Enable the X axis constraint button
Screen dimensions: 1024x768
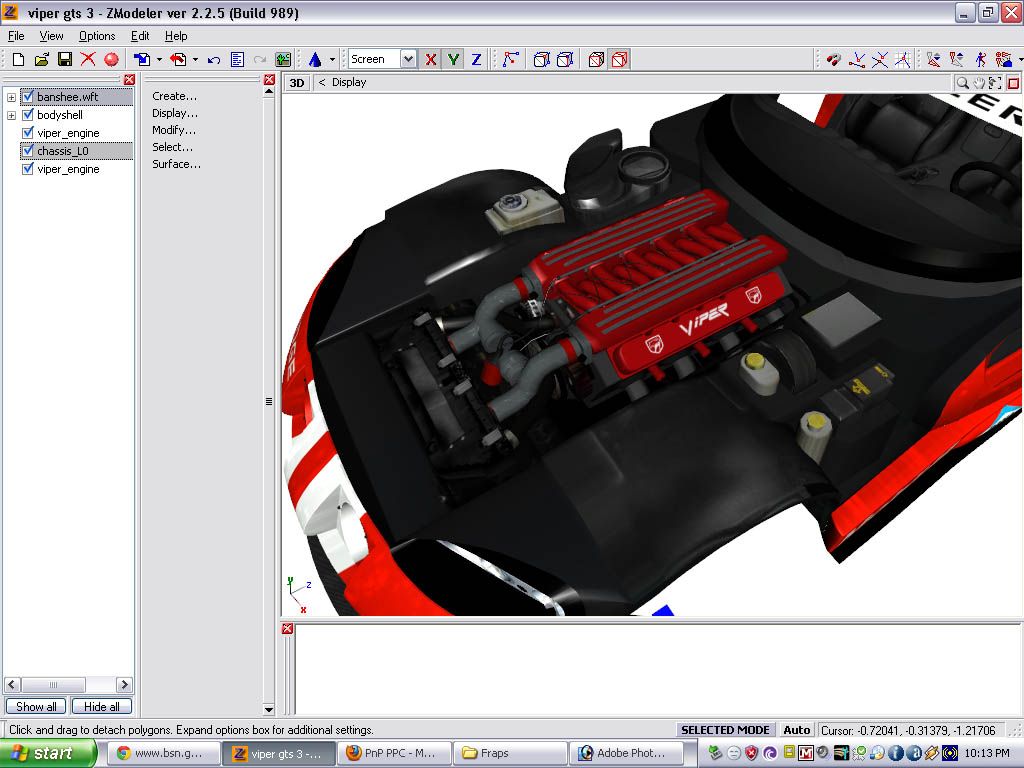point(431,60)
